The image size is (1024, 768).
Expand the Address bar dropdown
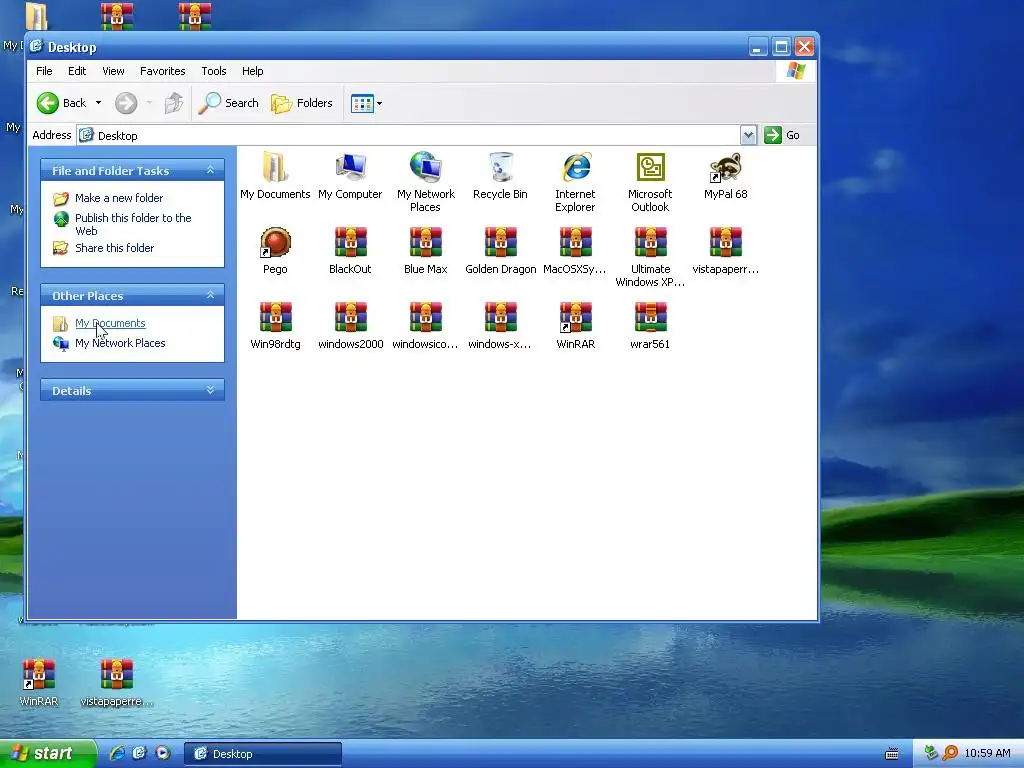pos(748,135)
